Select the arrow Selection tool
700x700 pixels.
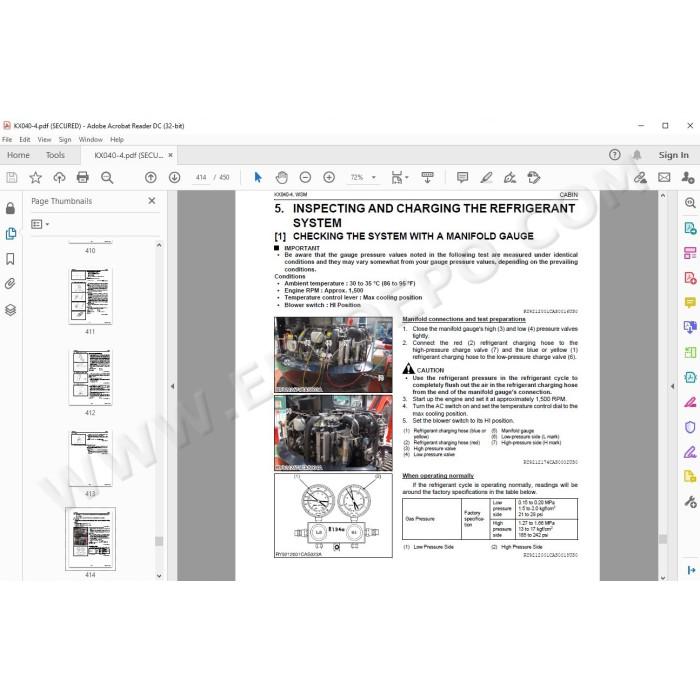tap(258, 177)
